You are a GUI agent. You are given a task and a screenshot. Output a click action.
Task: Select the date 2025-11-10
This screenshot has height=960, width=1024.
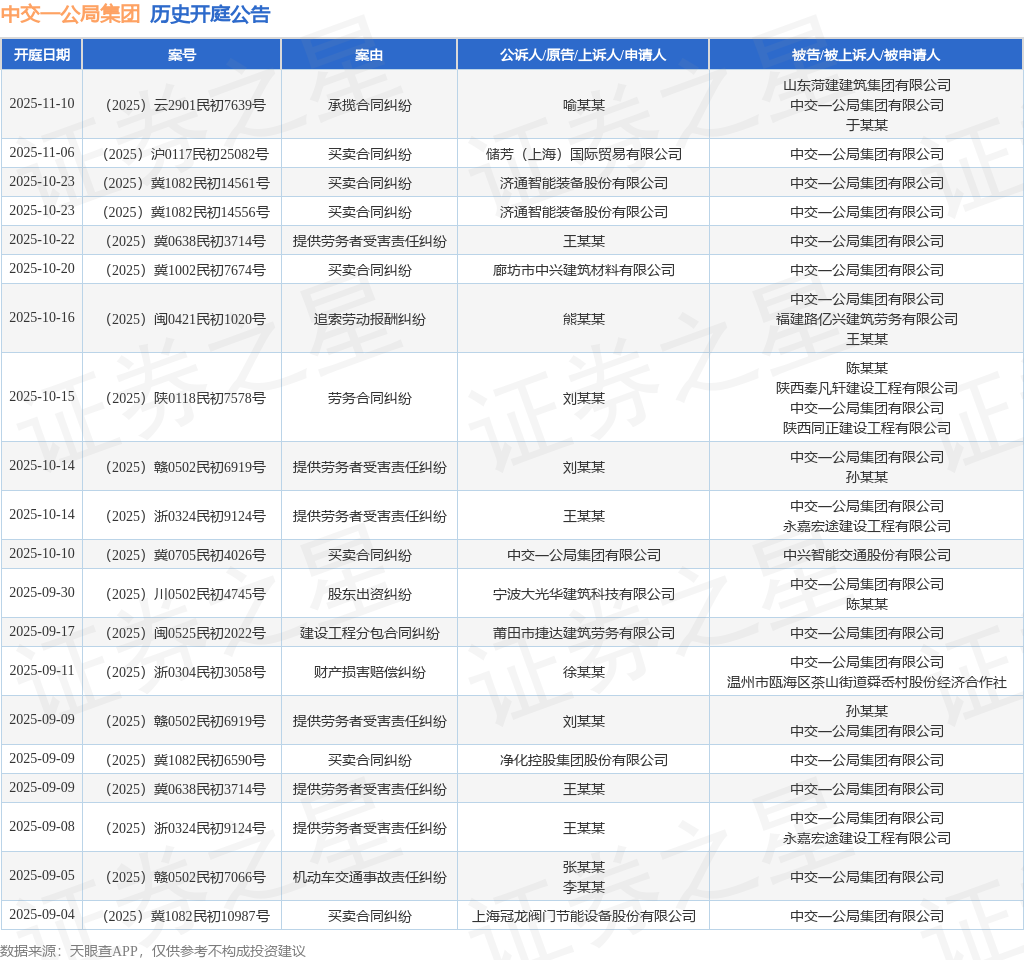tap(42, 104)
